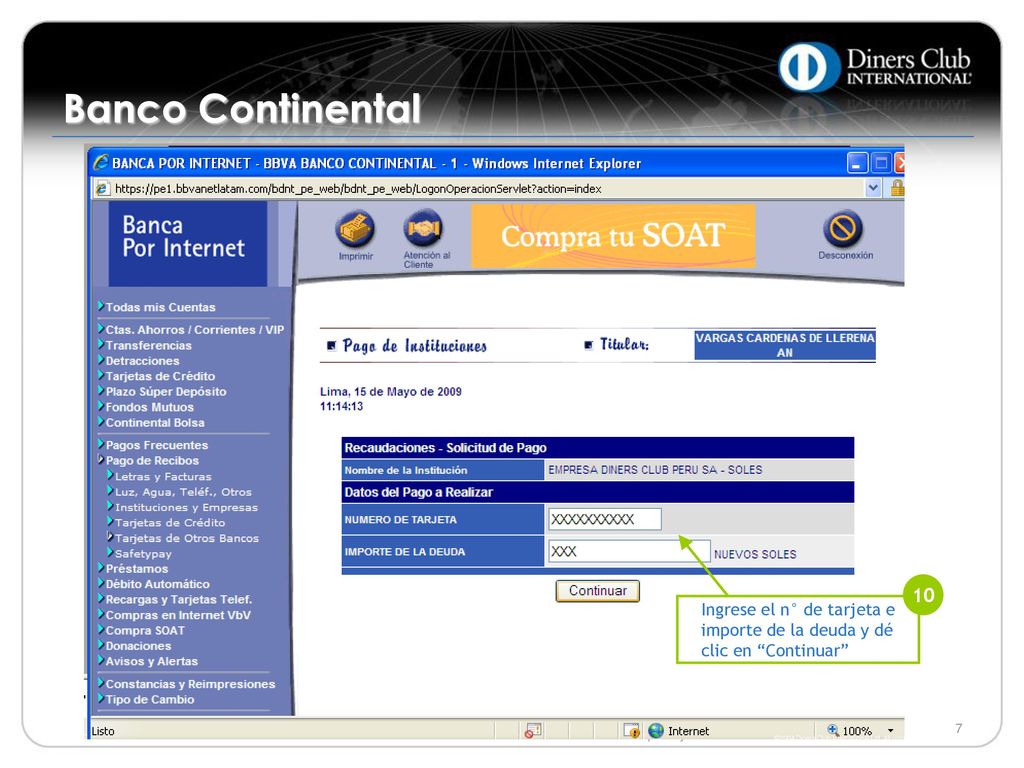
Task: Minimize the Internet Explorer window
Action: (857, 163)
